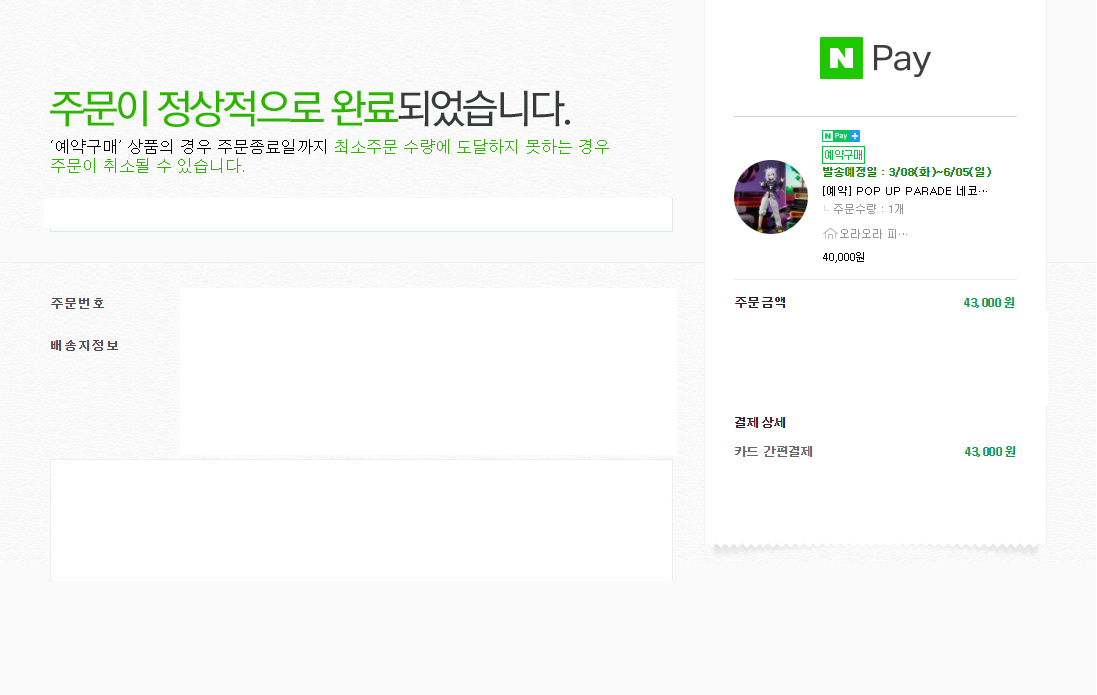The image size is (1097, 695).
Task: Click the 결제상세 heading
Action: click(x=760, y=423)
